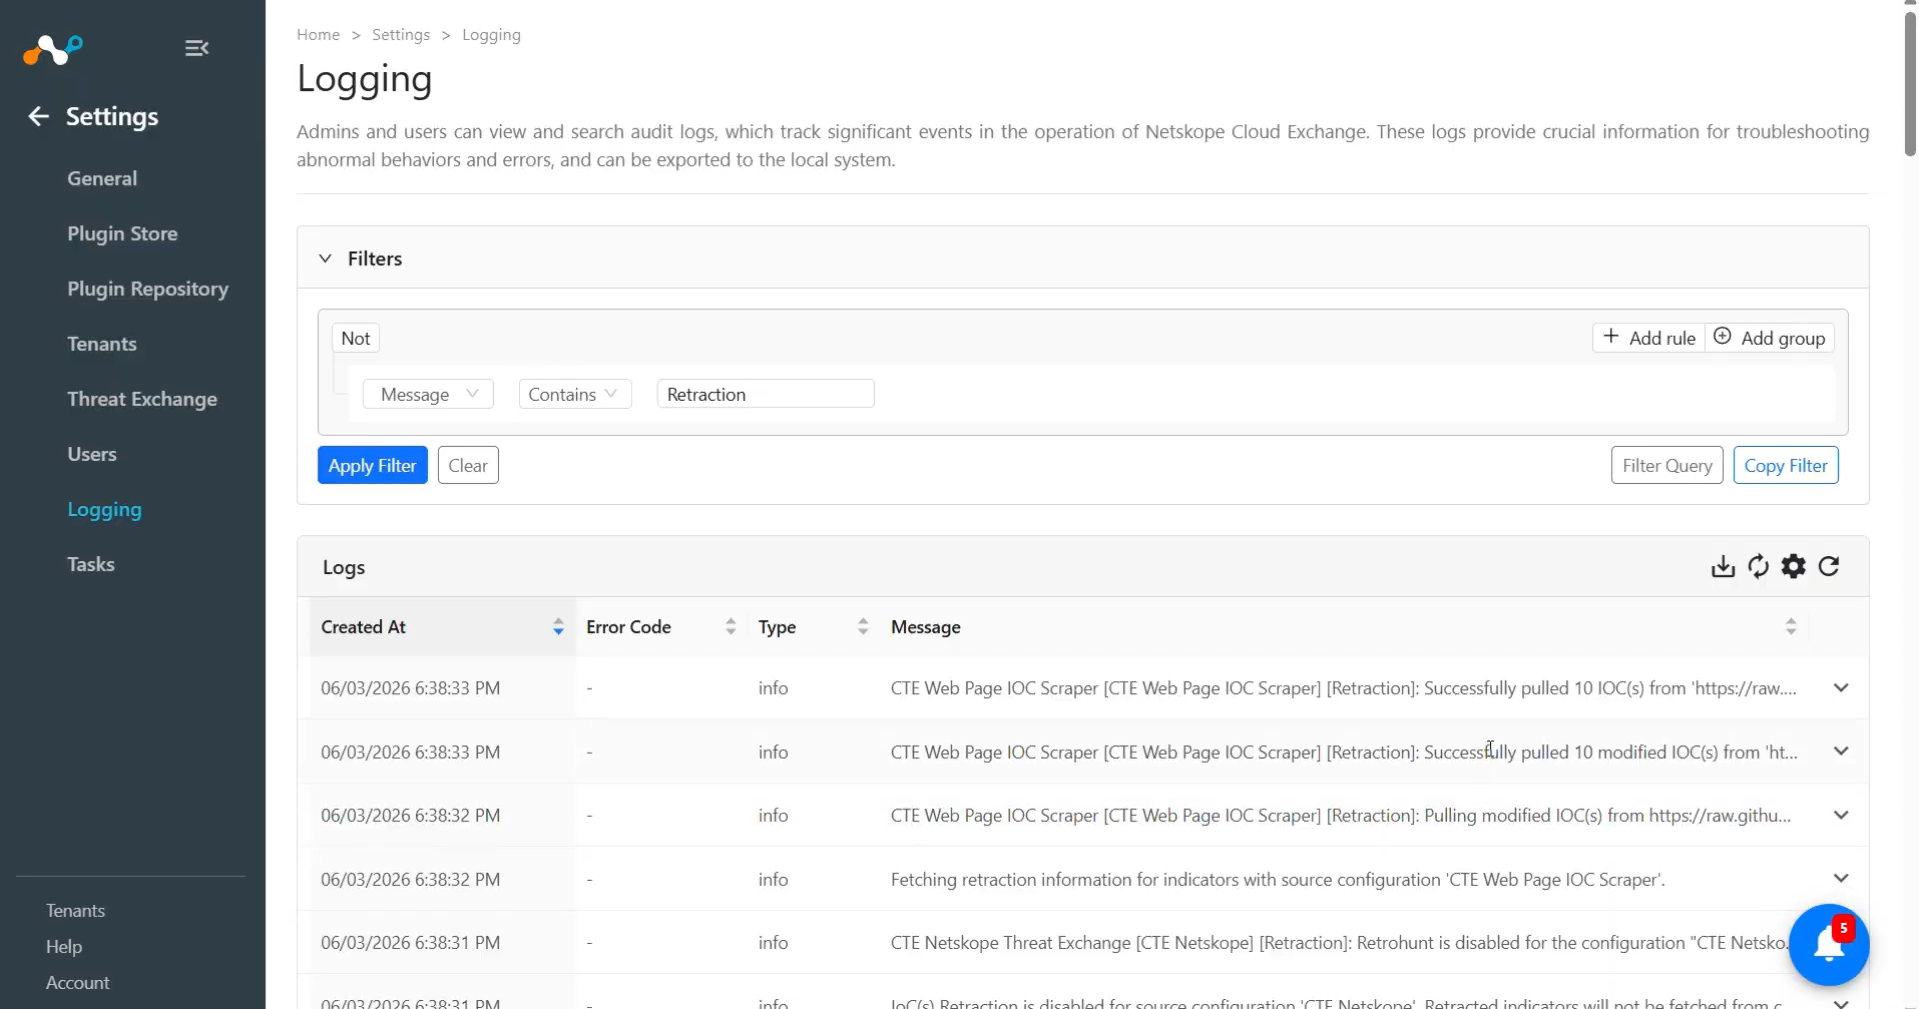1919x1009 pixels.
Task: Download the logs with the export icon
Action: (x=1722, y=567)
